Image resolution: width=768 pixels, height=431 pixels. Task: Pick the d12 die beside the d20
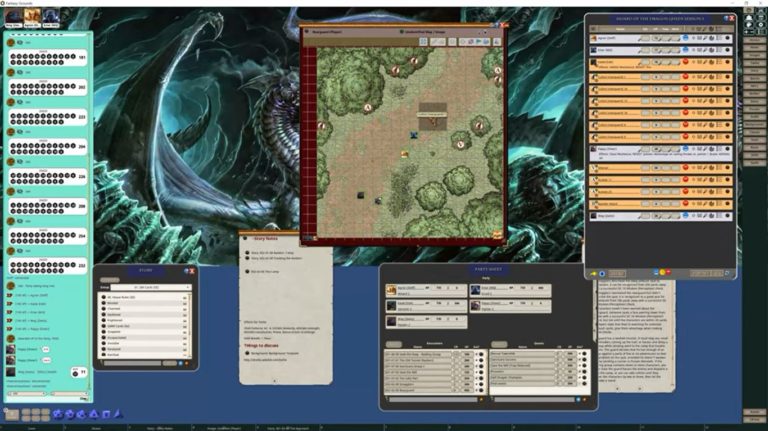pos(70,414)
